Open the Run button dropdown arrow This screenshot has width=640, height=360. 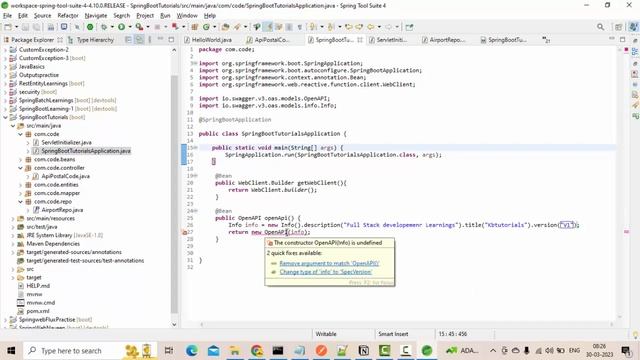[130, 27]
